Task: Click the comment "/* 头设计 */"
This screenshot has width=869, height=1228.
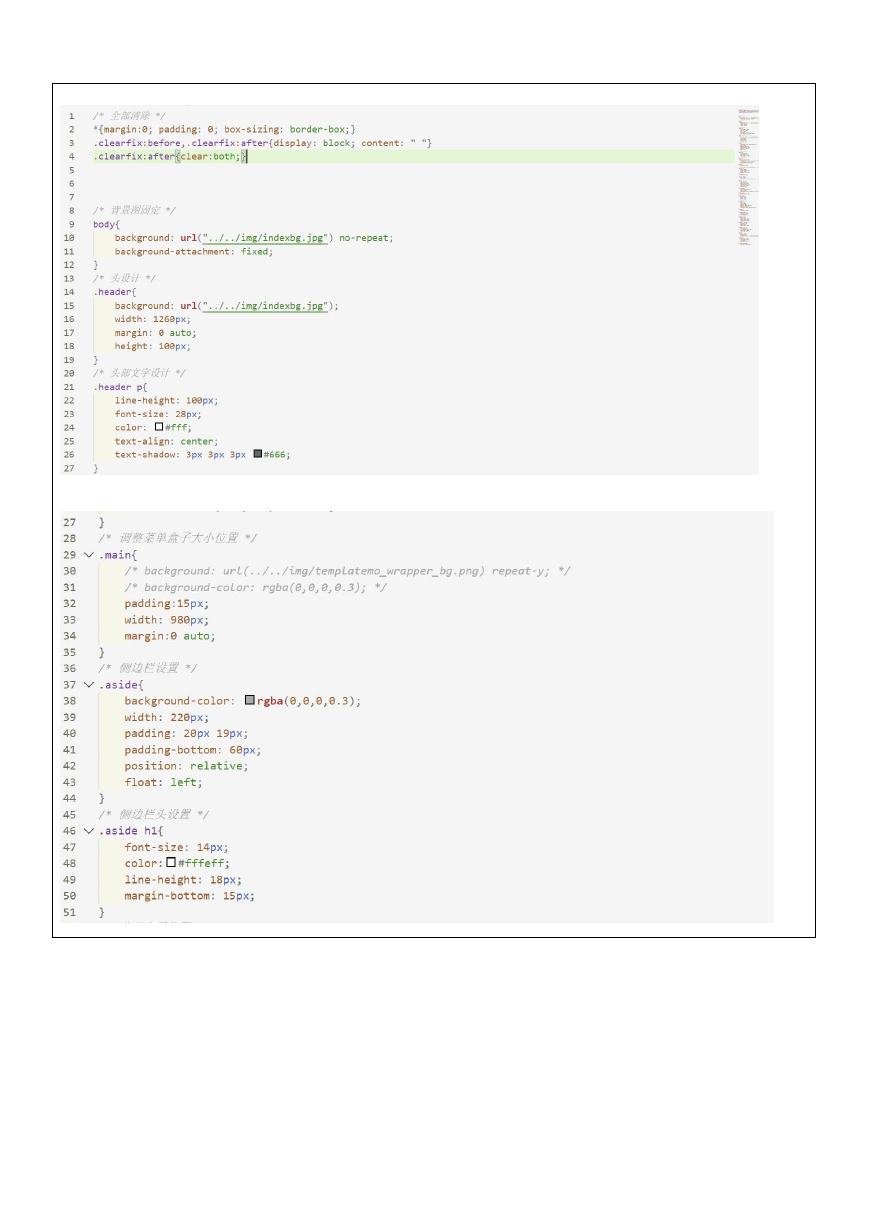Action: (x=124, y=278)
